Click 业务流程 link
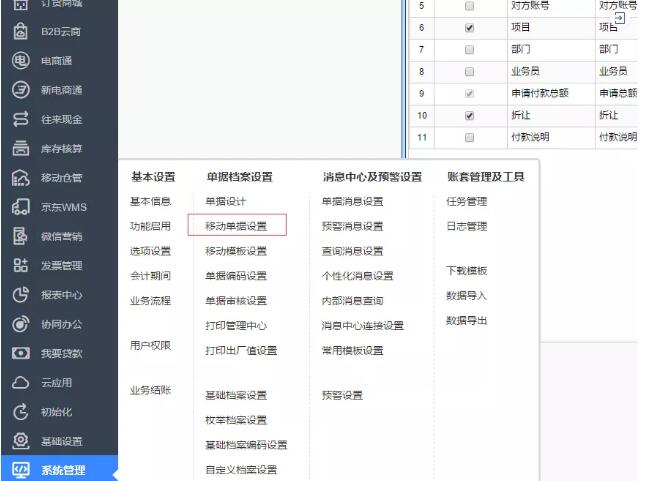 click(150, 300)
